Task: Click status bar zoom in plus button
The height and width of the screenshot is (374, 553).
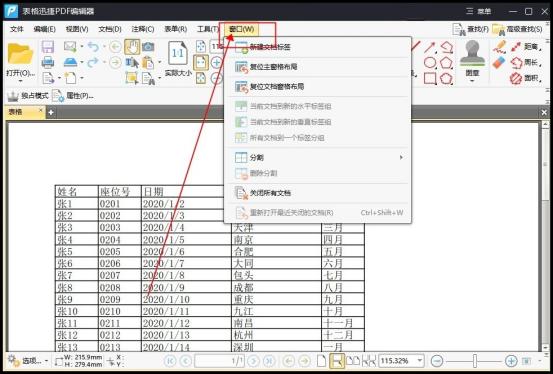Action: [511, 361]
